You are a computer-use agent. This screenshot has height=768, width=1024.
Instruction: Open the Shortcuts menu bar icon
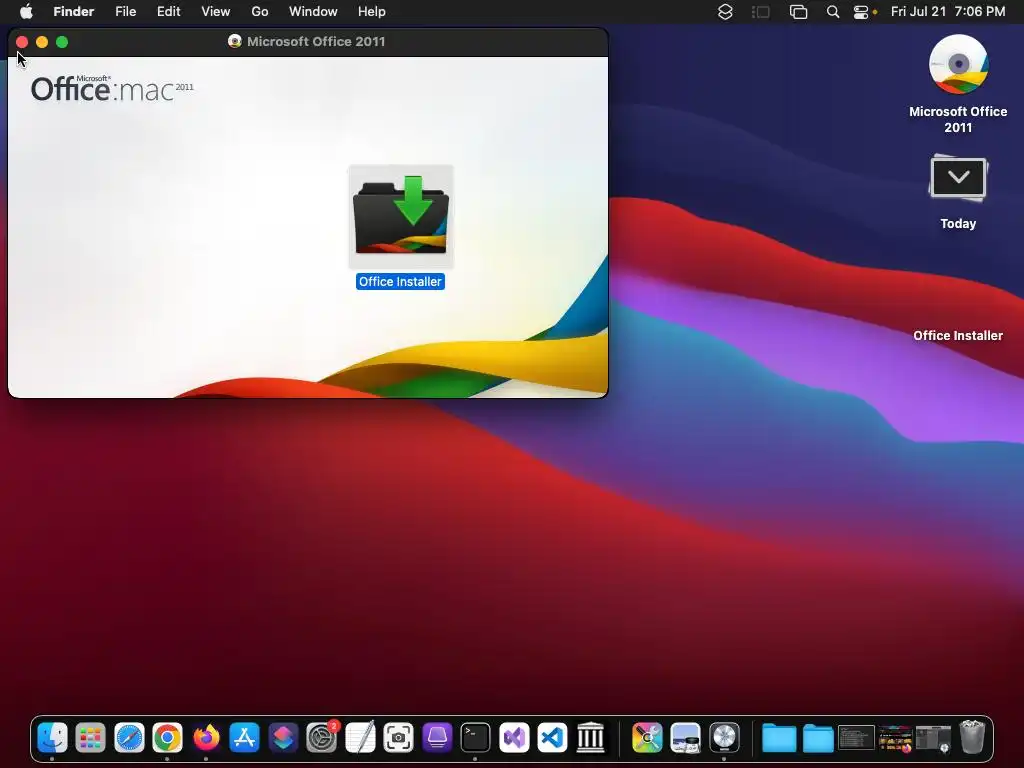[x=725, y=12]
